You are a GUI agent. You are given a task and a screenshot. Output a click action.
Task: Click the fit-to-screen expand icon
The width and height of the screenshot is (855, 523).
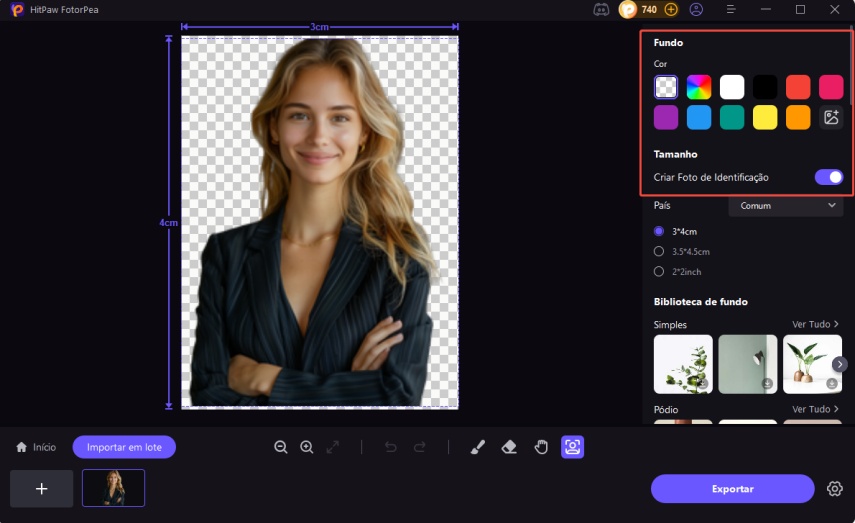(x=333, y=447)
